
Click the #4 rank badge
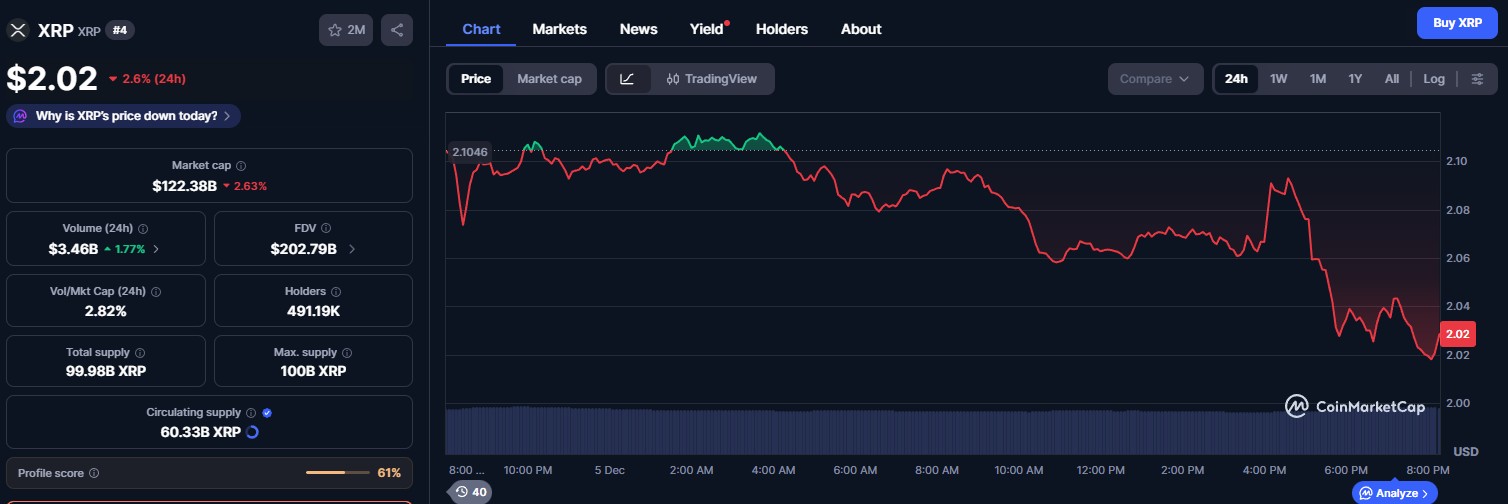(x=120, y=30)
